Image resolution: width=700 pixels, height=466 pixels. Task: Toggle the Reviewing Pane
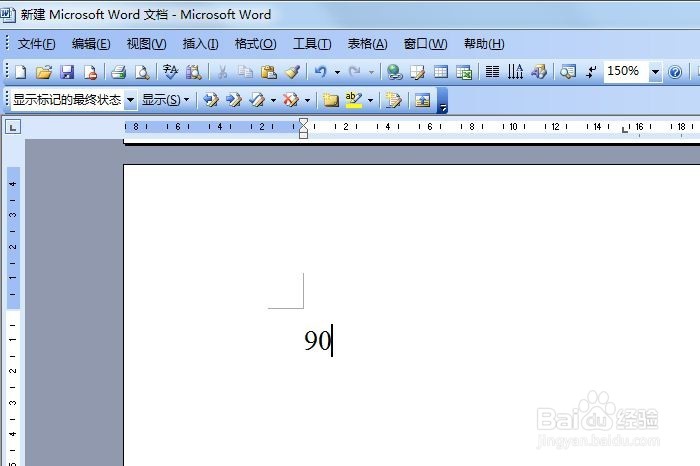pyautogui.click(x=422, y=100)
